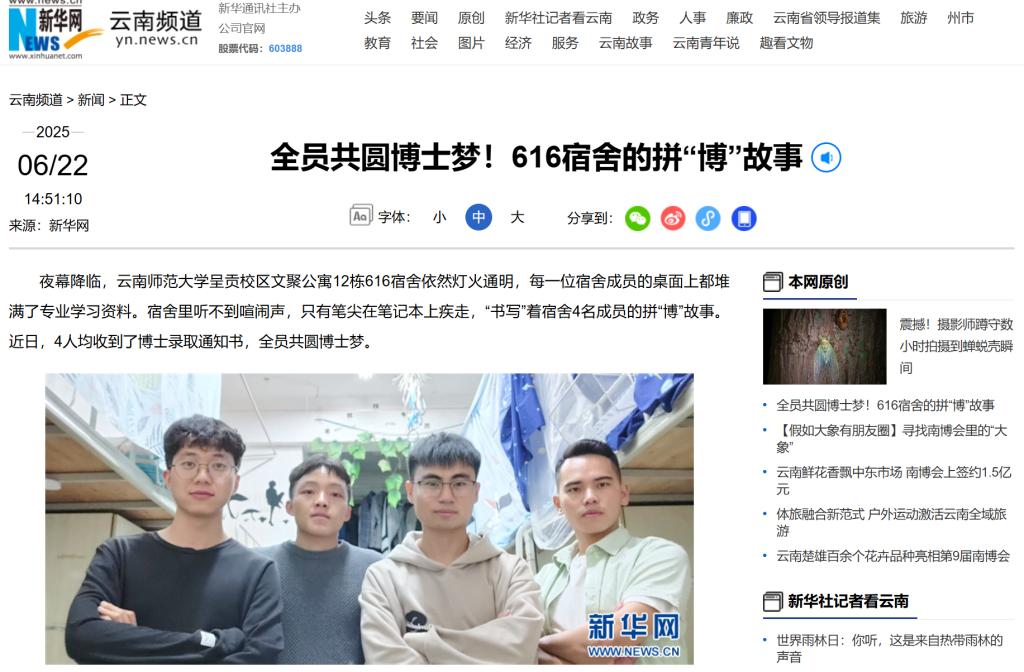Share article to Weibo
This screenshot has width=1024, height=672.
673,218
